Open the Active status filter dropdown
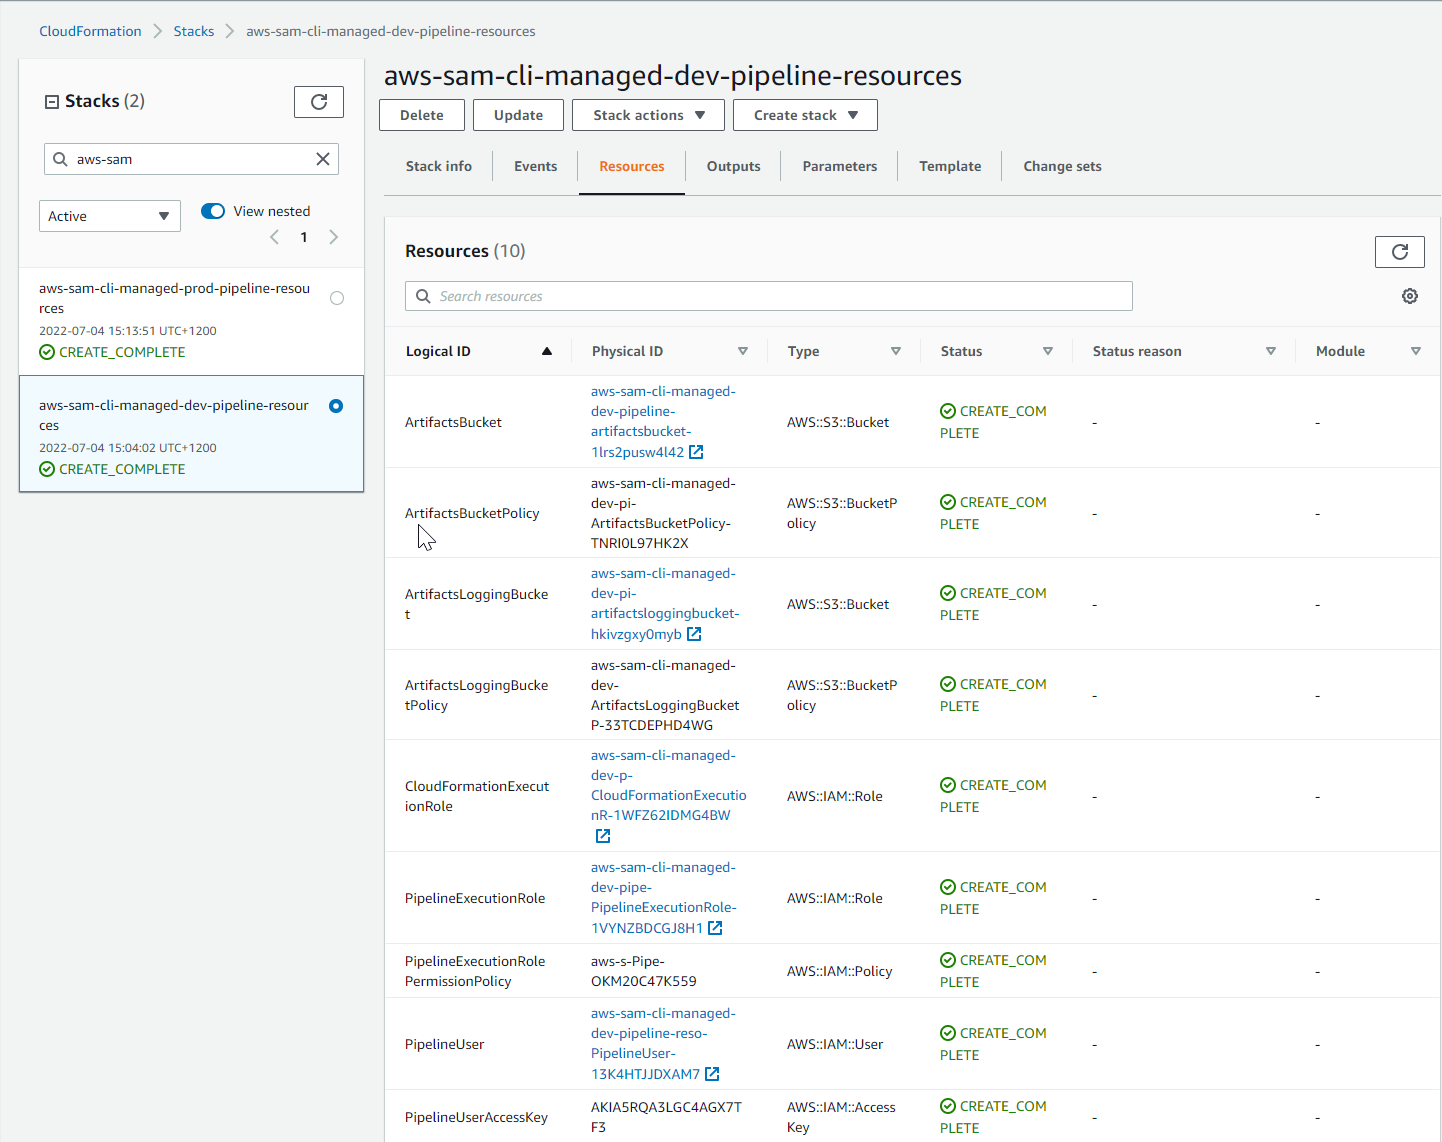Viewport: 1442px width, 1142px height. click(x=110, y=216)
